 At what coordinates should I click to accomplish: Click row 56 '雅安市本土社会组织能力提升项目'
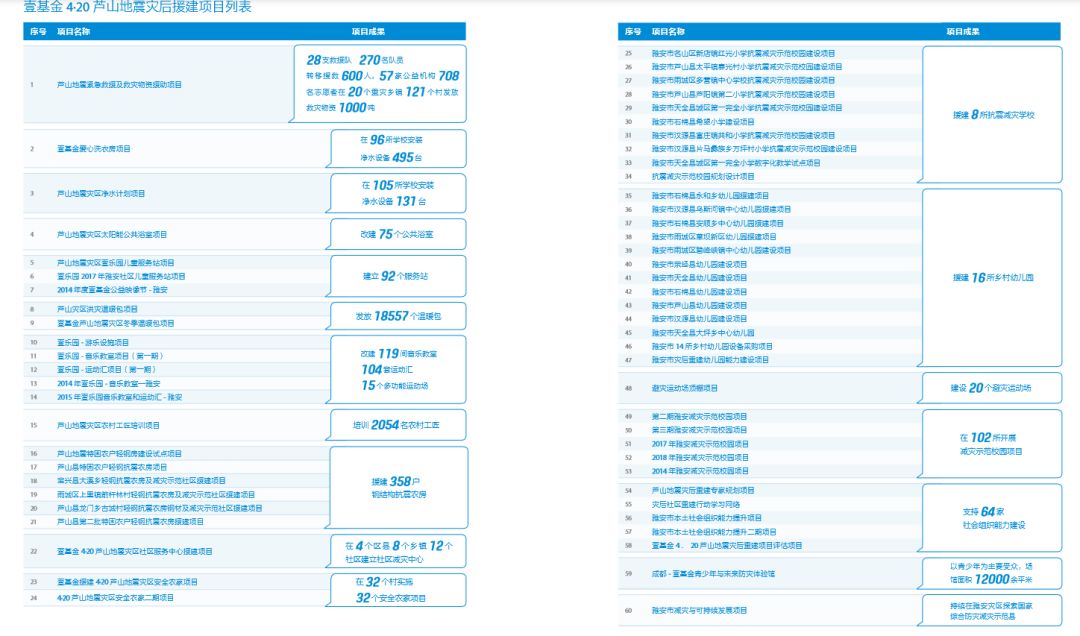[707, 518]
